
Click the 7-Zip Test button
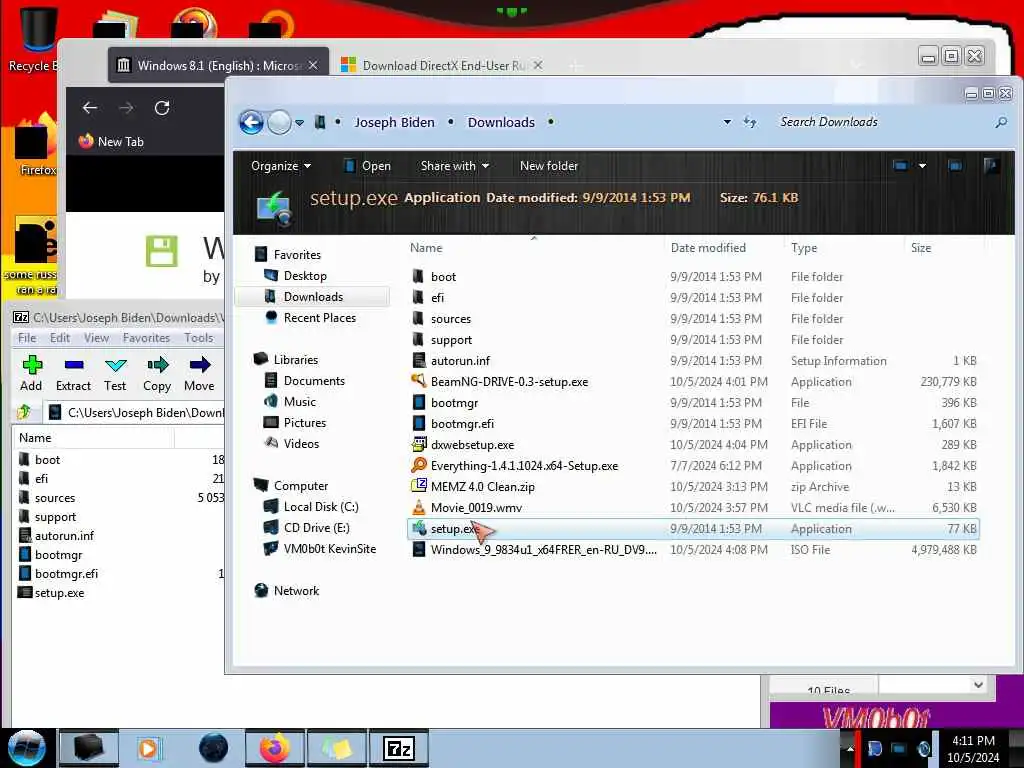point(115,374)
